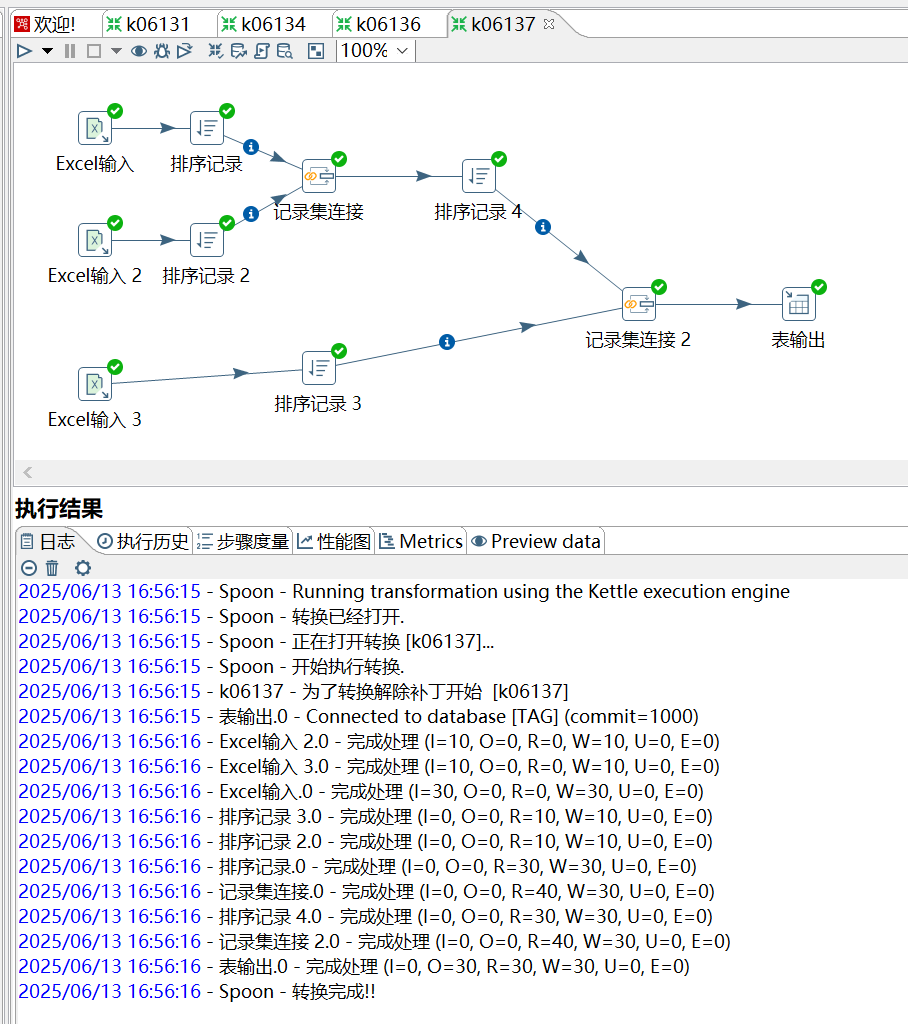Screen dimensions: 908x1024
Task: Replay the transformation icon
Action: [x=185, y=51]
